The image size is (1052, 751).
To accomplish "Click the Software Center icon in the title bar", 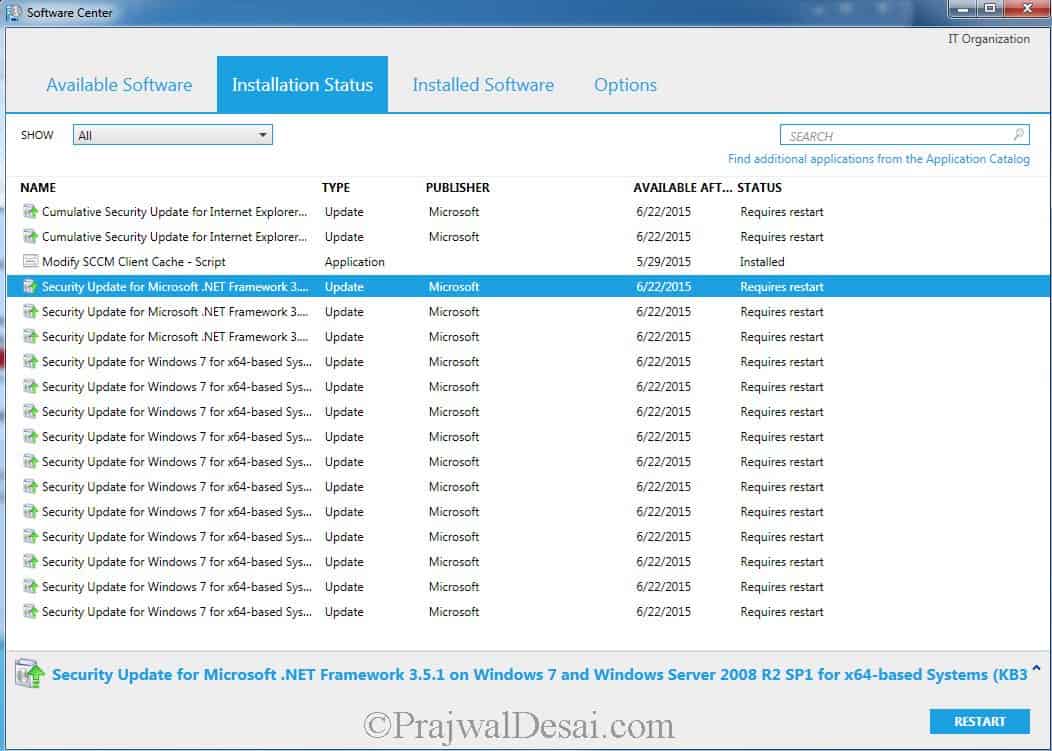I will click(13, 12).
